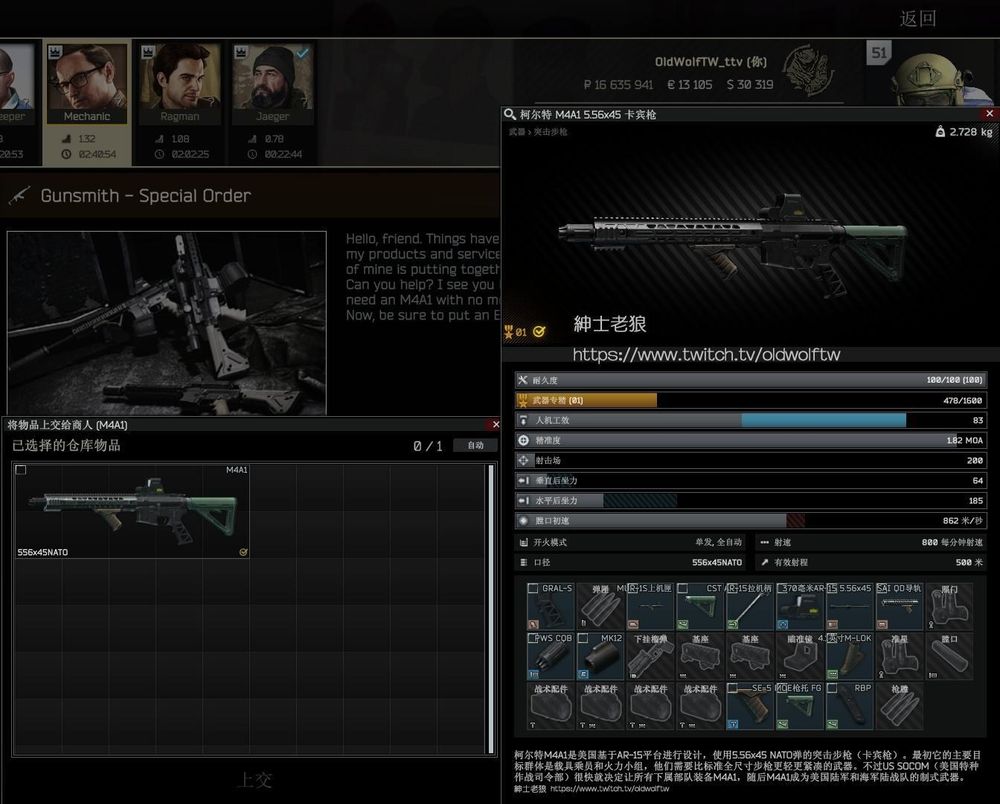
Task: Click the star icon on the 武器专精 mastery row
Action: pyautogui.click(x=521, y=400)
